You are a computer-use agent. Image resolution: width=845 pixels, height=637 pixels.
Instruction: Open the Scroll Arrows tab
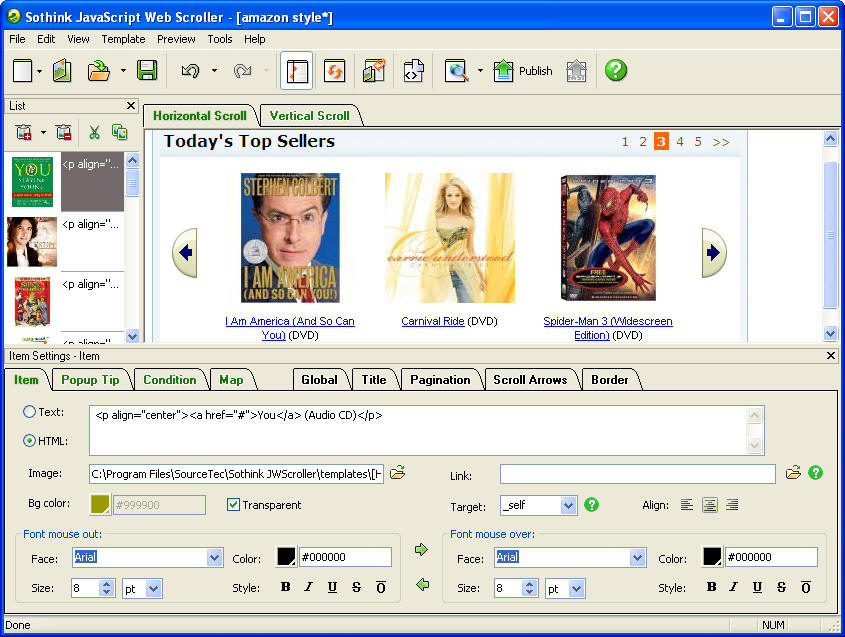(530, 380)
